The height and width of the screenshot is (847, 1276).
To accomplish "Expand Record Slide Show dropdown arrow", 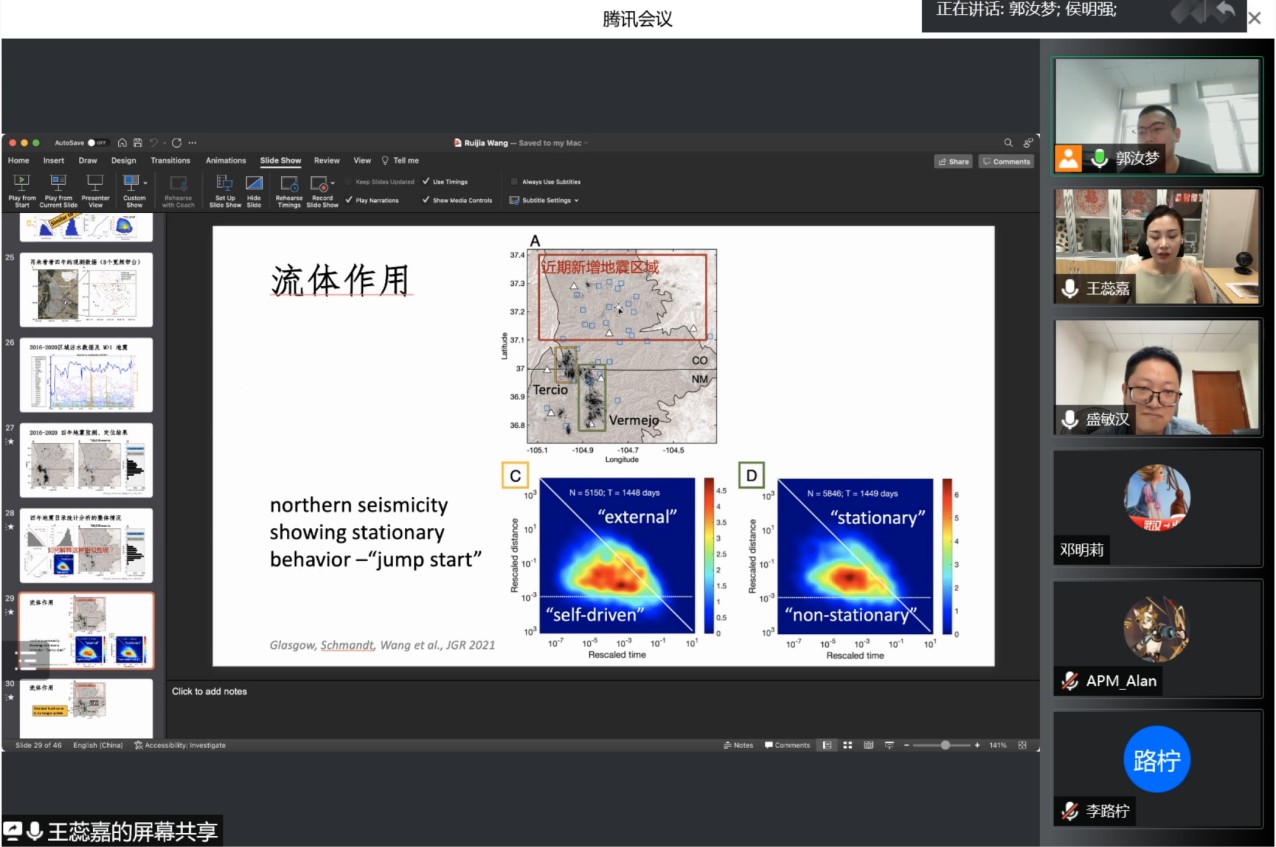I will coord(332,184).
